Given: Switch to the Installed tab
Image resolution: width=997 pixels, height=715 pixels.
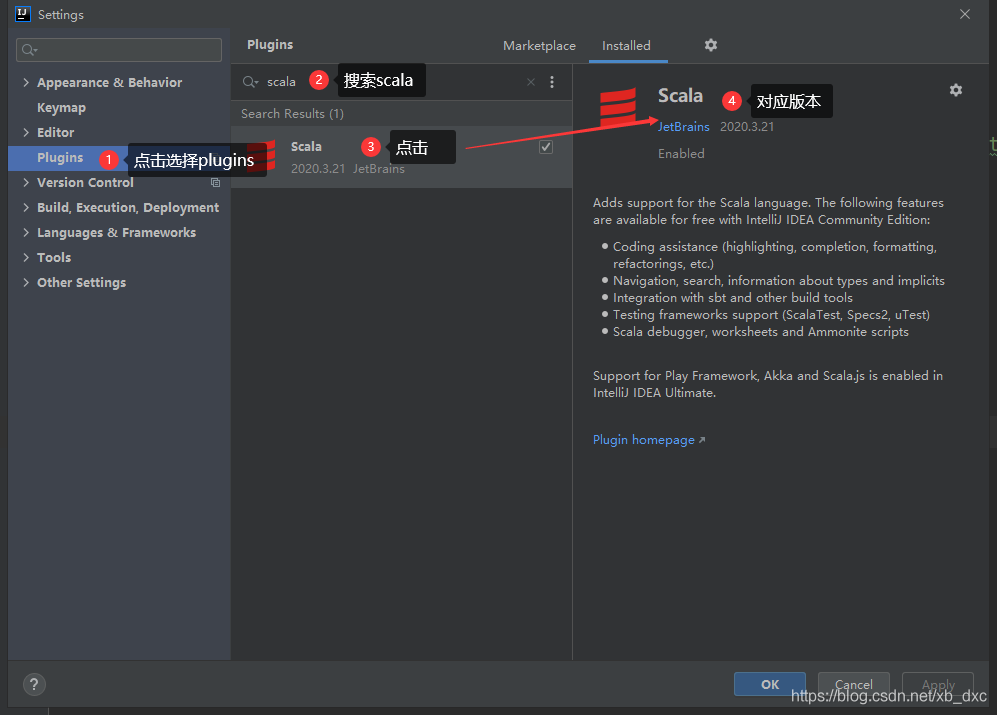Looking at the screenshot, I should click(x=626, y=46).
